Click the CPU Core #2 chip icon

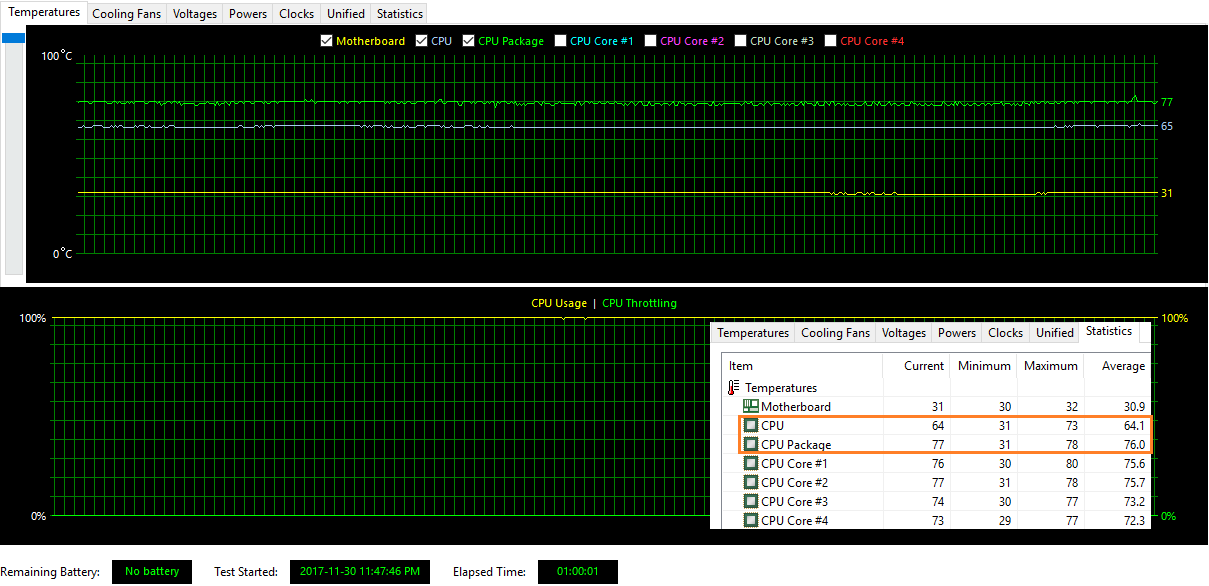click(750, 483)
